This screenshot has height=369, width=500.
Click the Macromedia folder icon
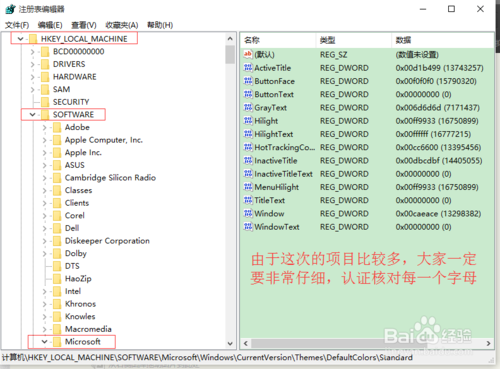[x=57, y=329]
